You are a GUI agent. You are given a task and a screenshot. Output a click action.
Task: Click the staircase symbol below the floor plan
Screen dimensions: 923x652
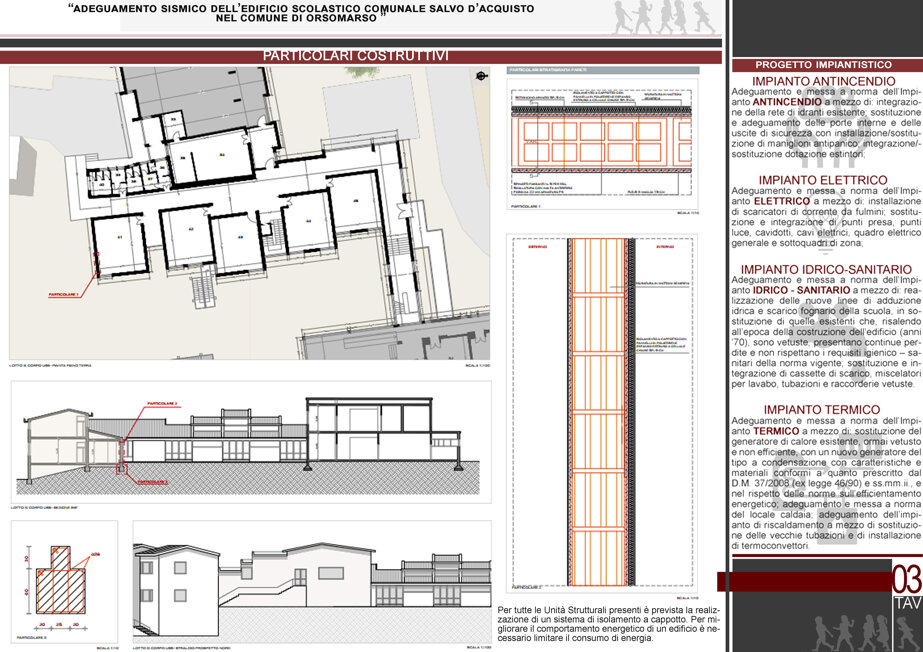pyautogui.click(x=203, y=286)
